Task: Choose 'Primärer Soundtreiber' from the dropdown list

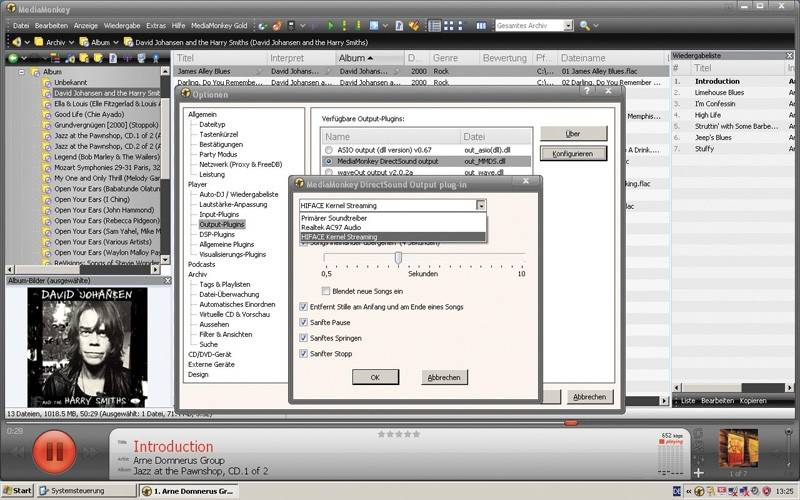Action: 393,218
